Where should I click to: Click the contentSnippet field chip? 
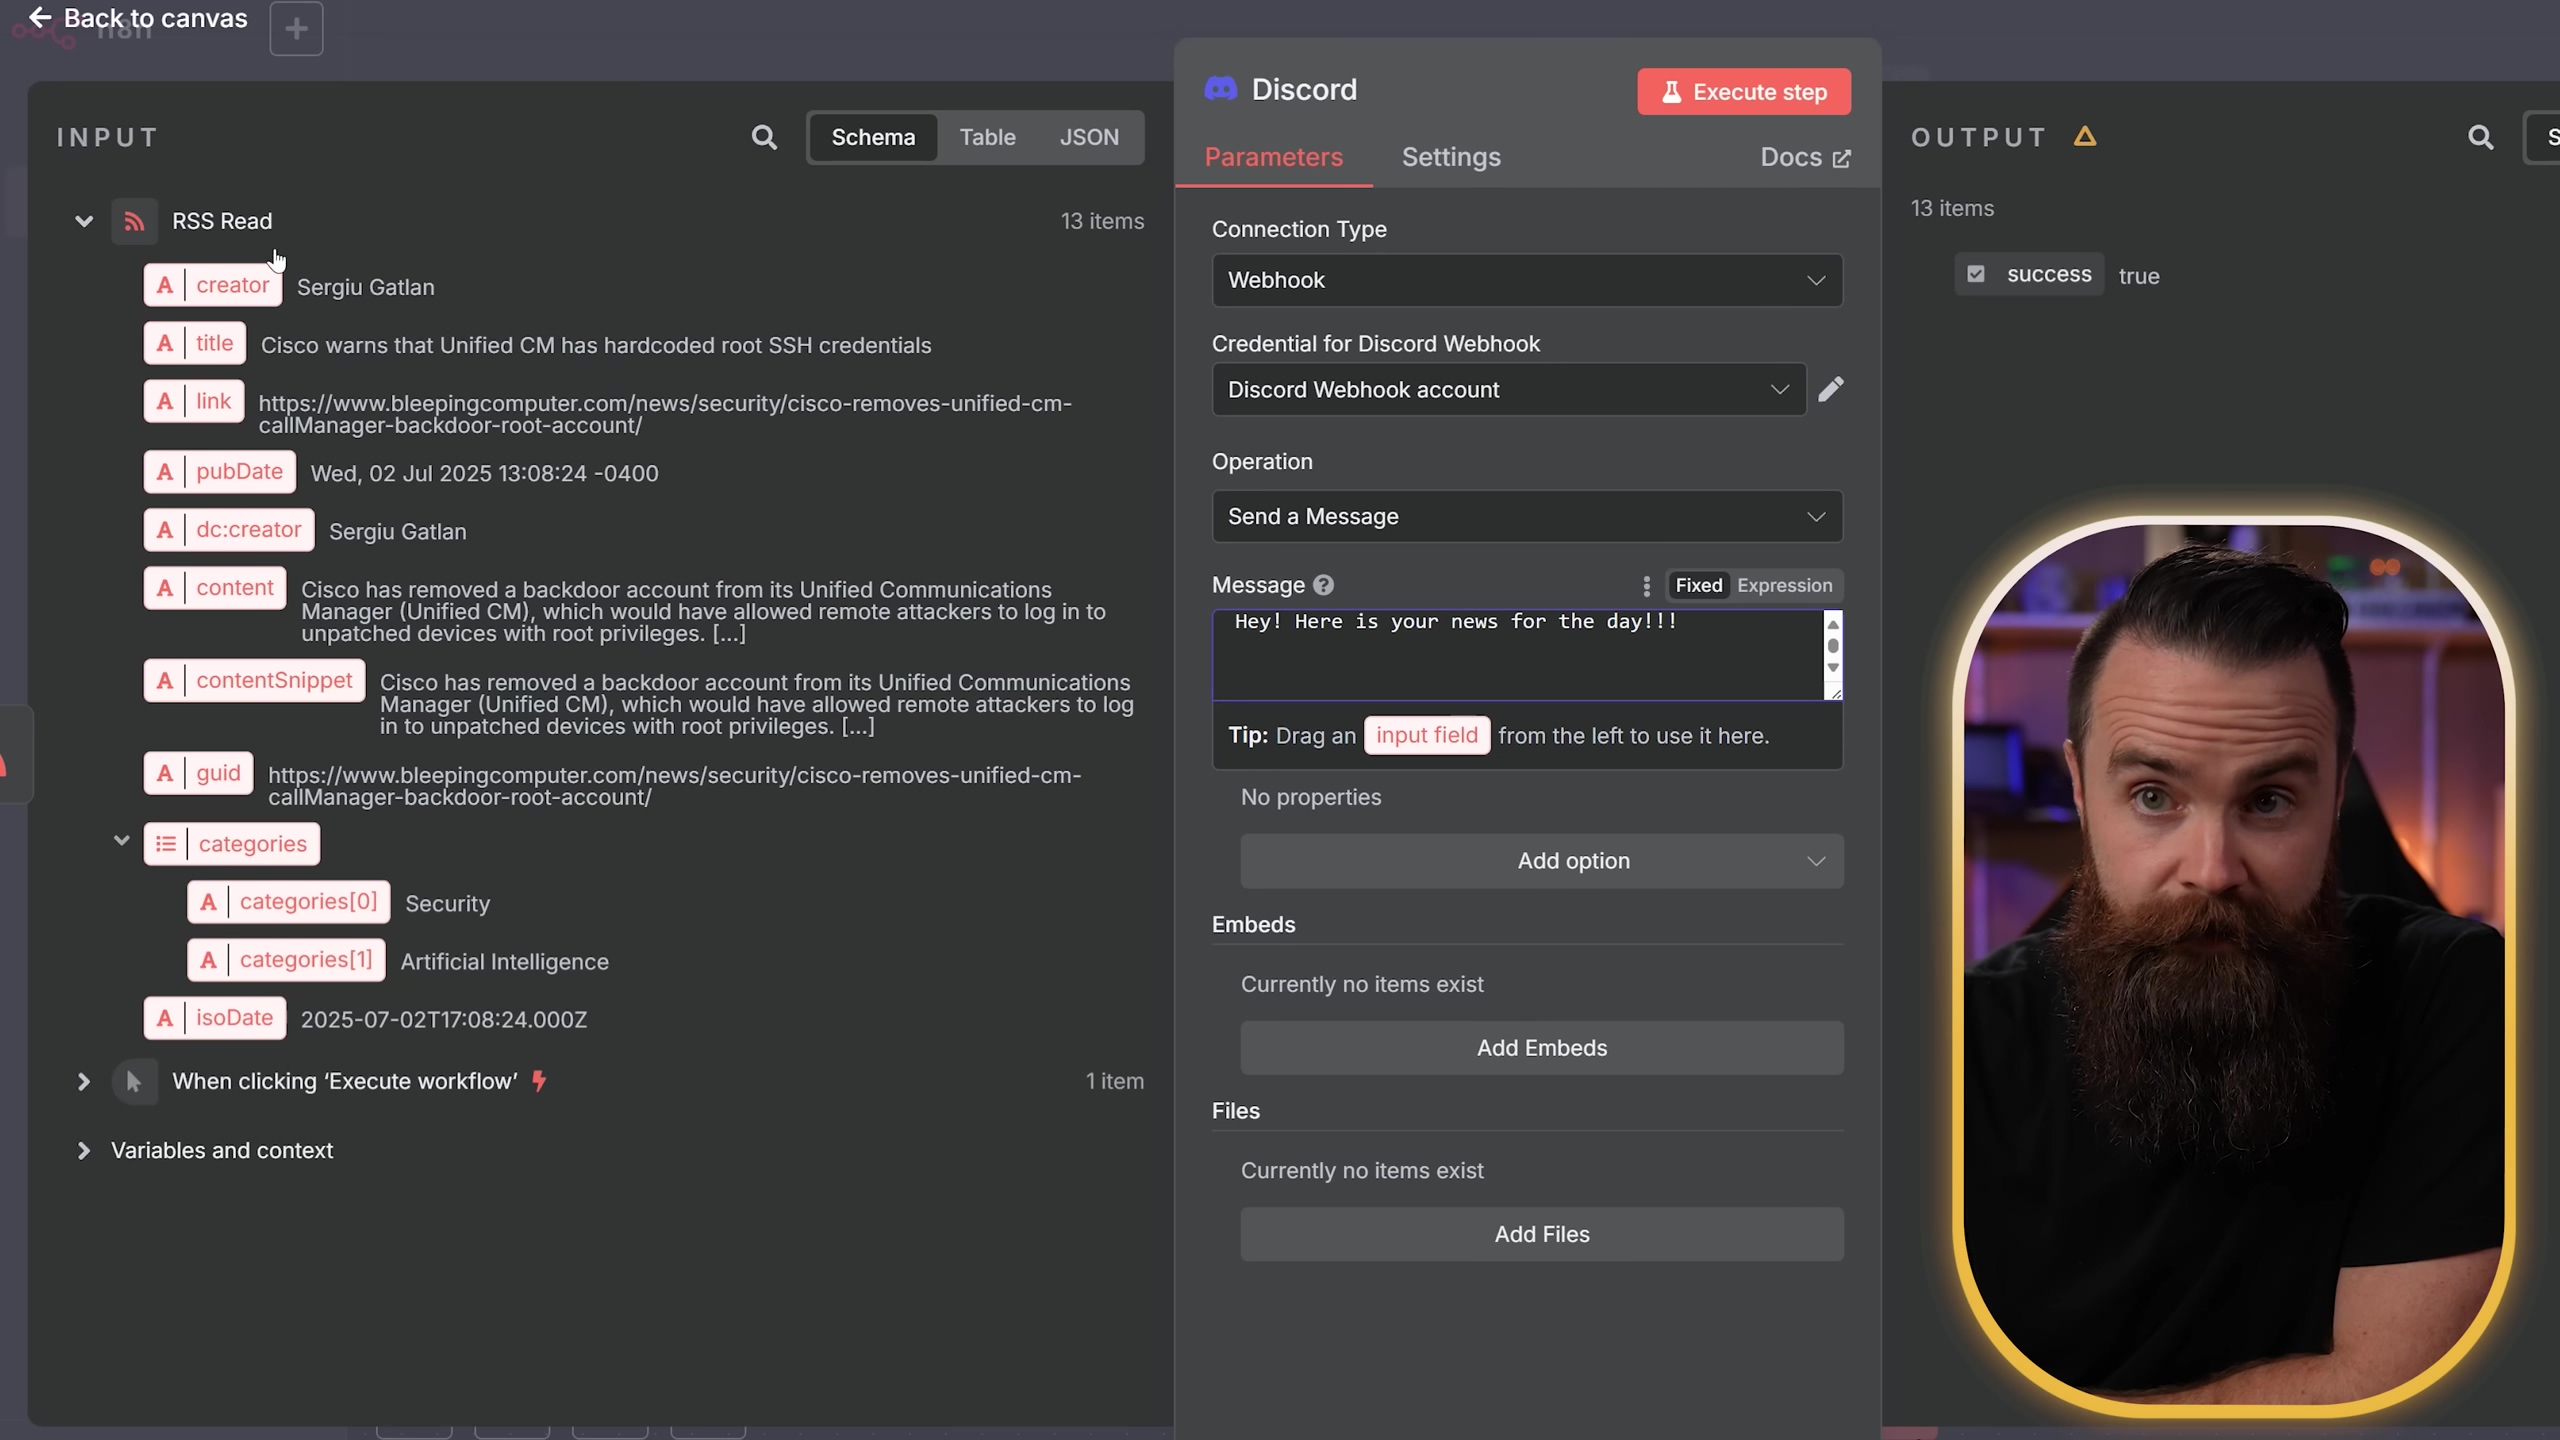click(x=255, y=680)
